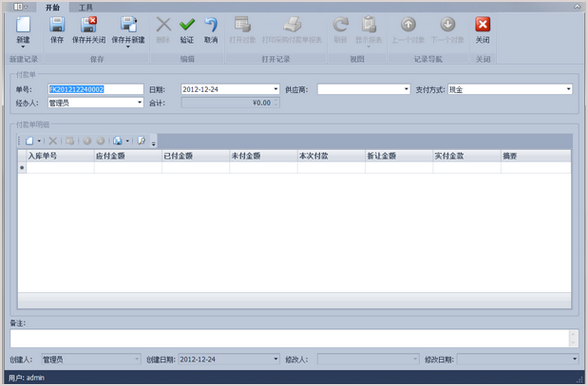588x386 pixels.
Task: Expand the 供应商 supplier dropdown
Action: click(406, 89)
